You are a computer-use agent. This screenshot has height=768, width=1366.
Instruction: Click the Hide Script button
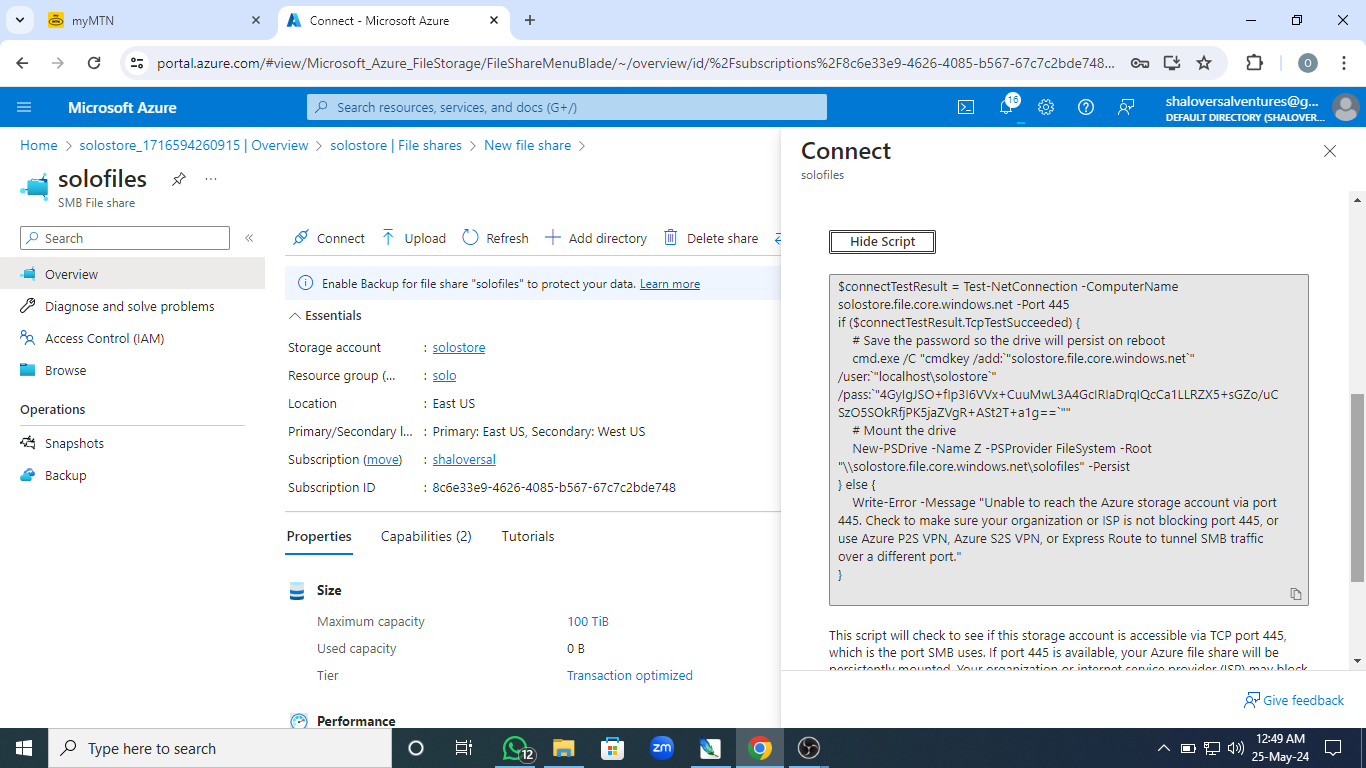[883, 241]
